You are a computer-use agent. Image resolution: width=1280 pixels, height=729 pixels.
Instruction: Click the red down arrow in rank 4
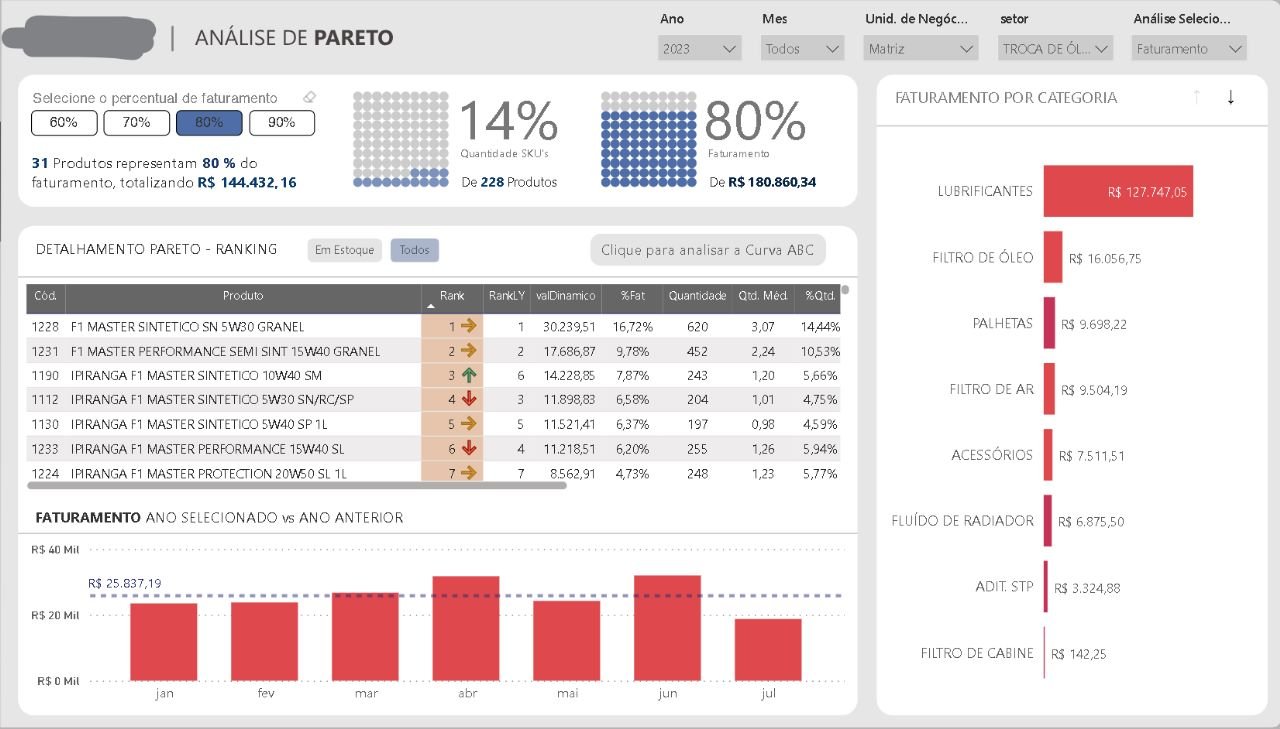point(468,399)
